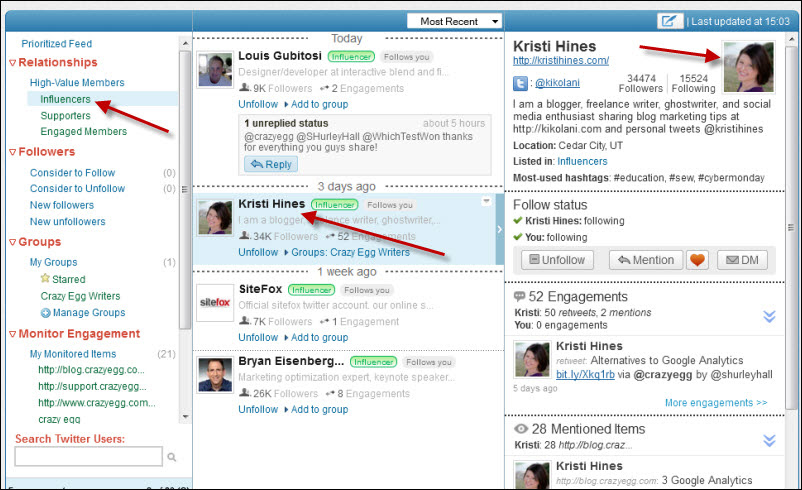802x490 pixels.
Task: Click the plus icon beside Manage Groups
Action: (46, 313)
